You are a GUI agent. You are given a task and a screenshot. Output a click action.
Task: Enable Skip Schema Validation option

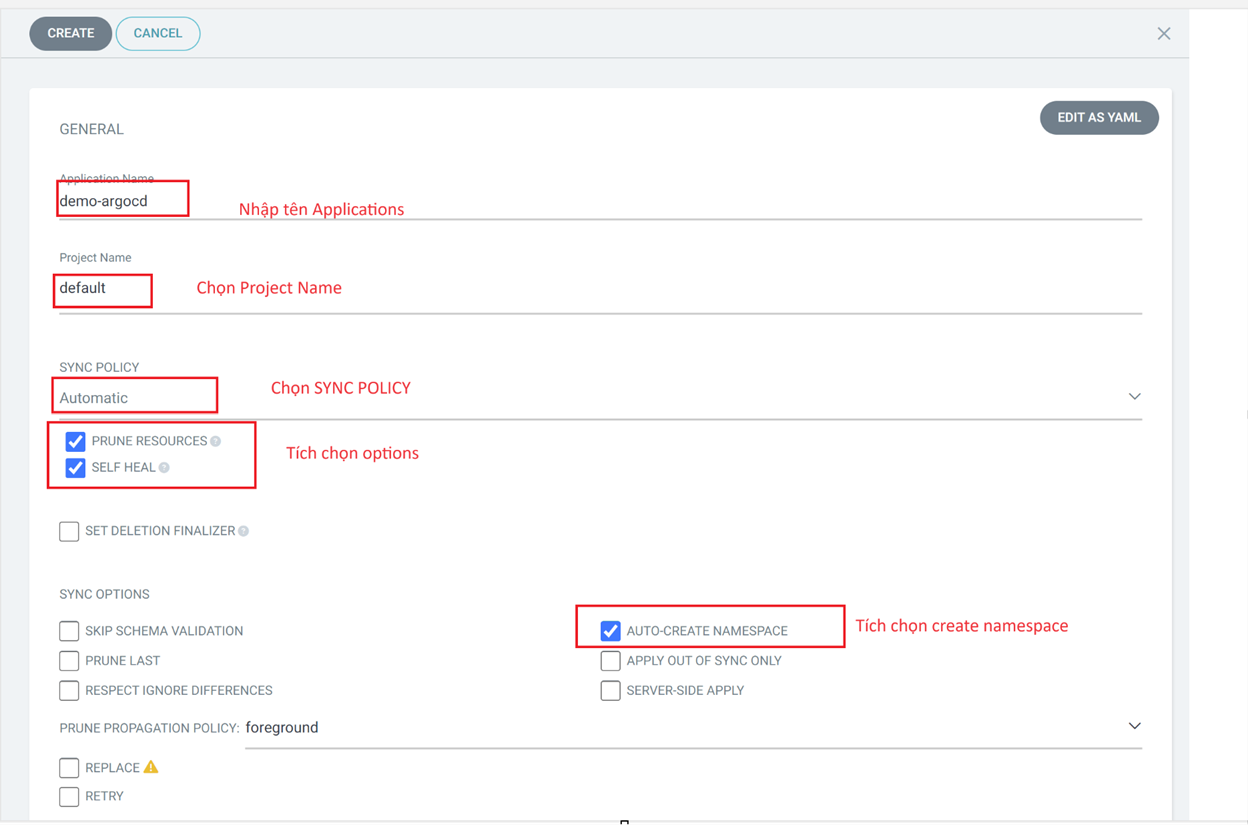pyautogui.click(x=69, y=631)
